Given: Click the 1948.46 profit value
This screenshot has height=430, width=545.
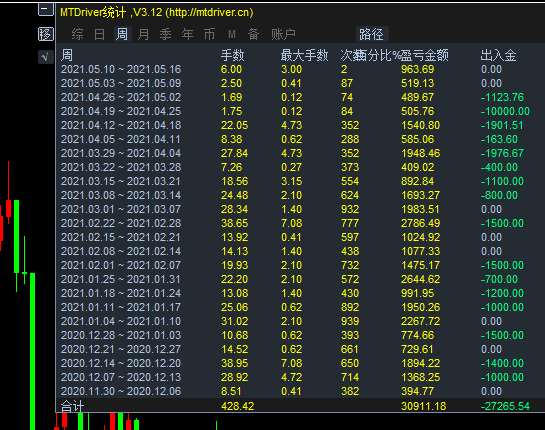Looking at the screenshot, I should coord(421,153).
